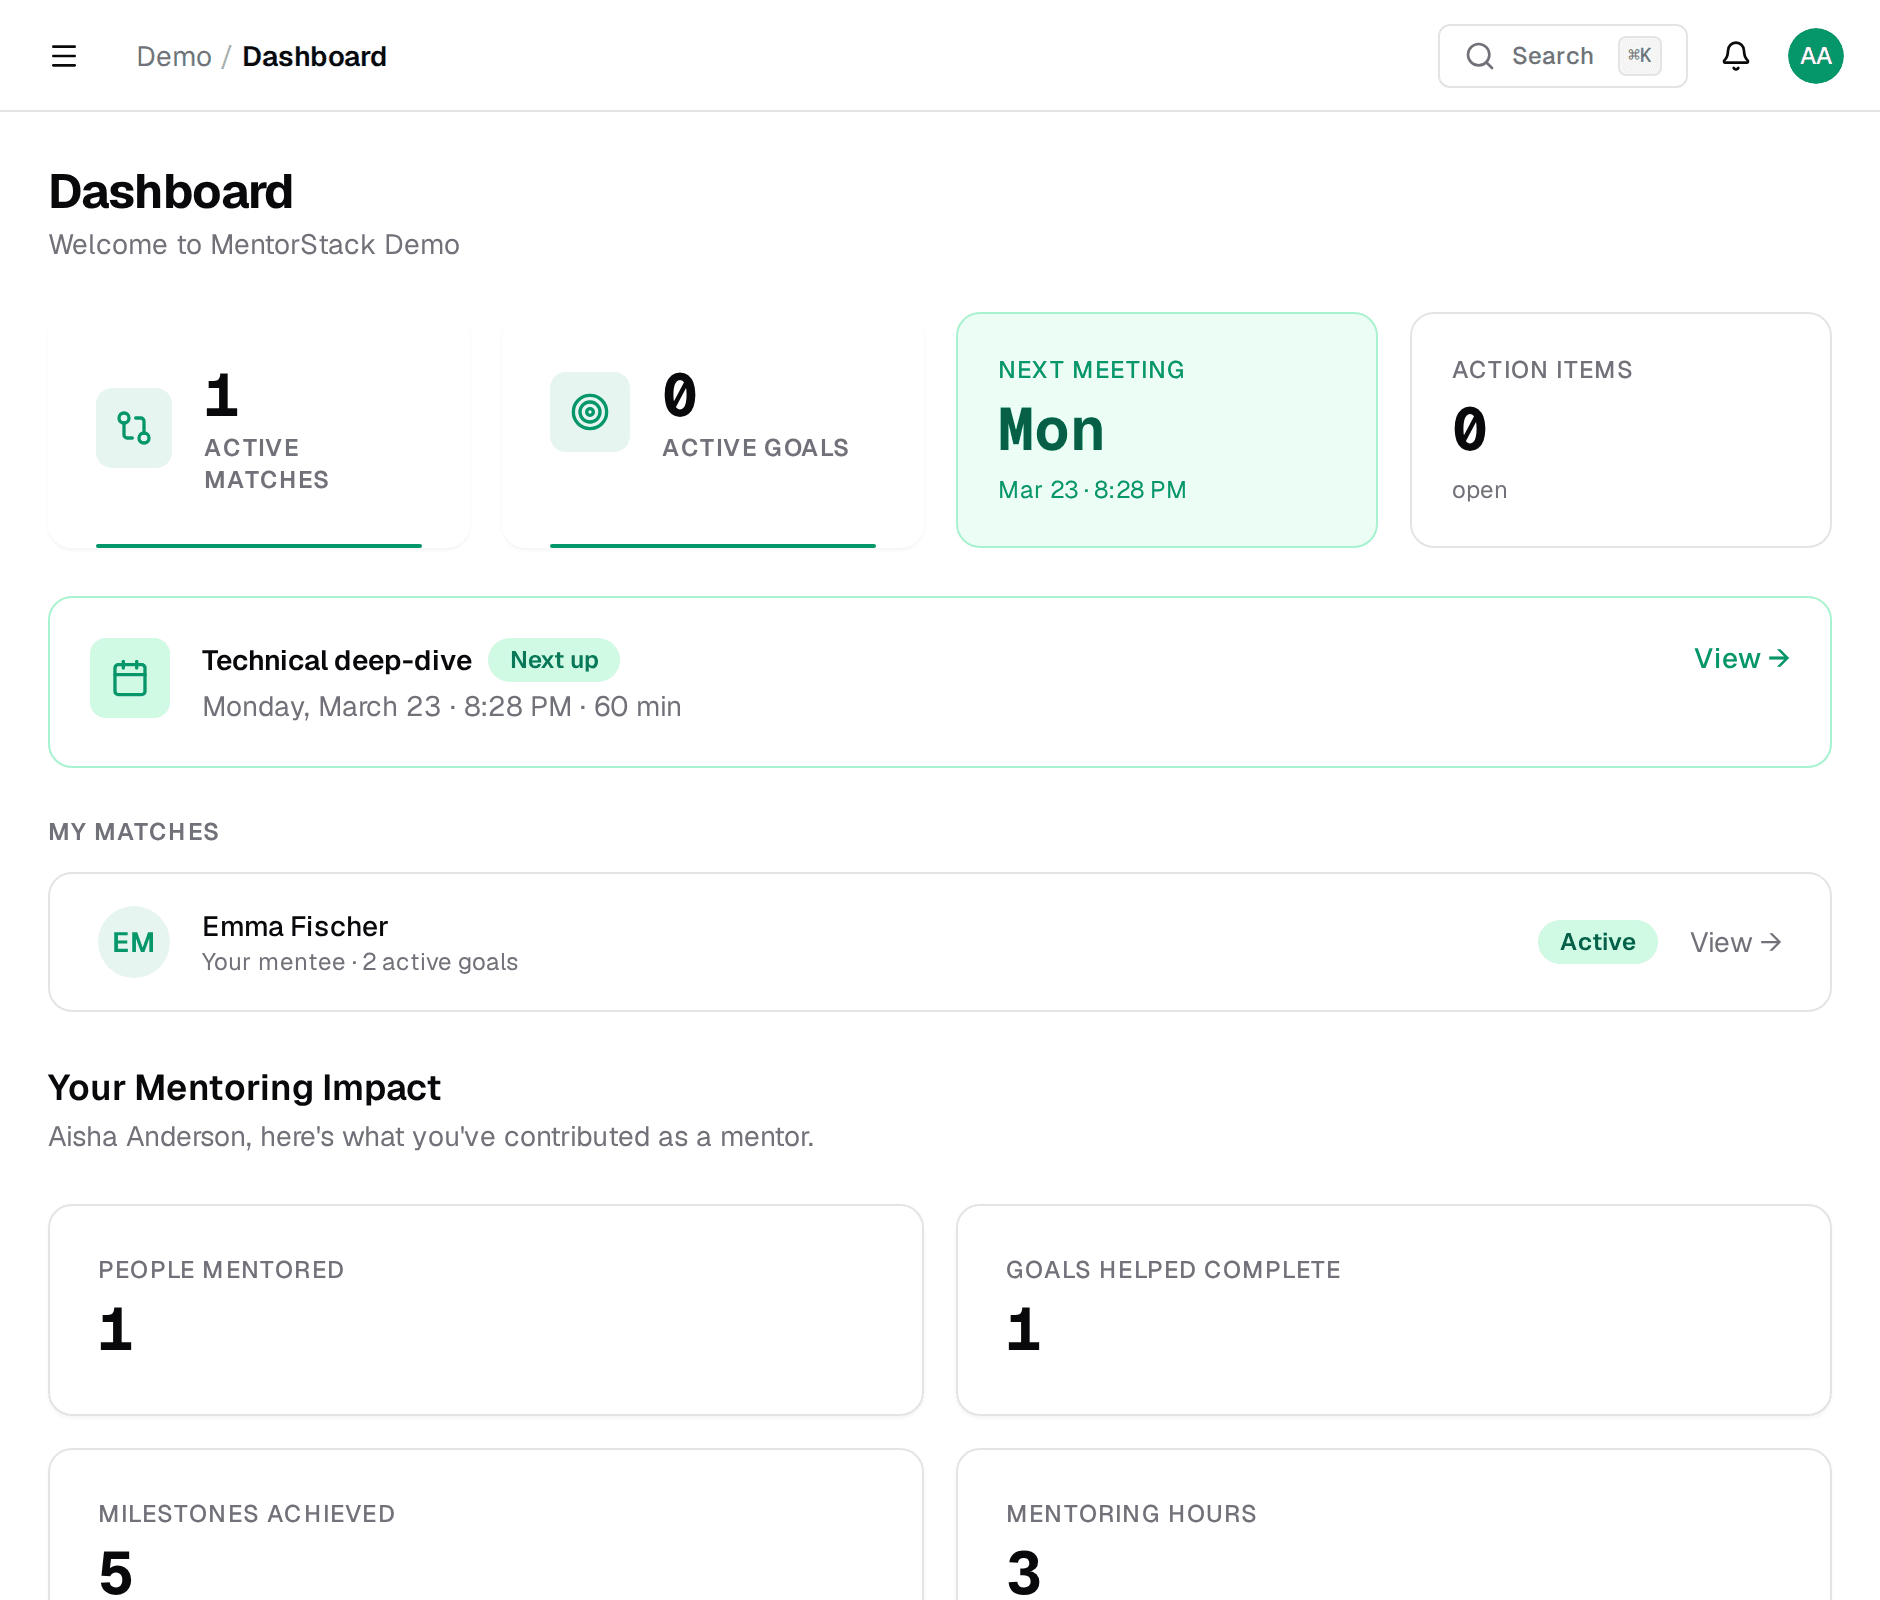Click the Active Goals target icon

click(590, 412)
